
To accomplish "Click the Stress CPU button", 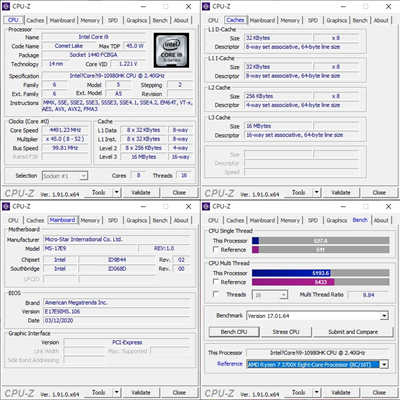I will point(286,332).
